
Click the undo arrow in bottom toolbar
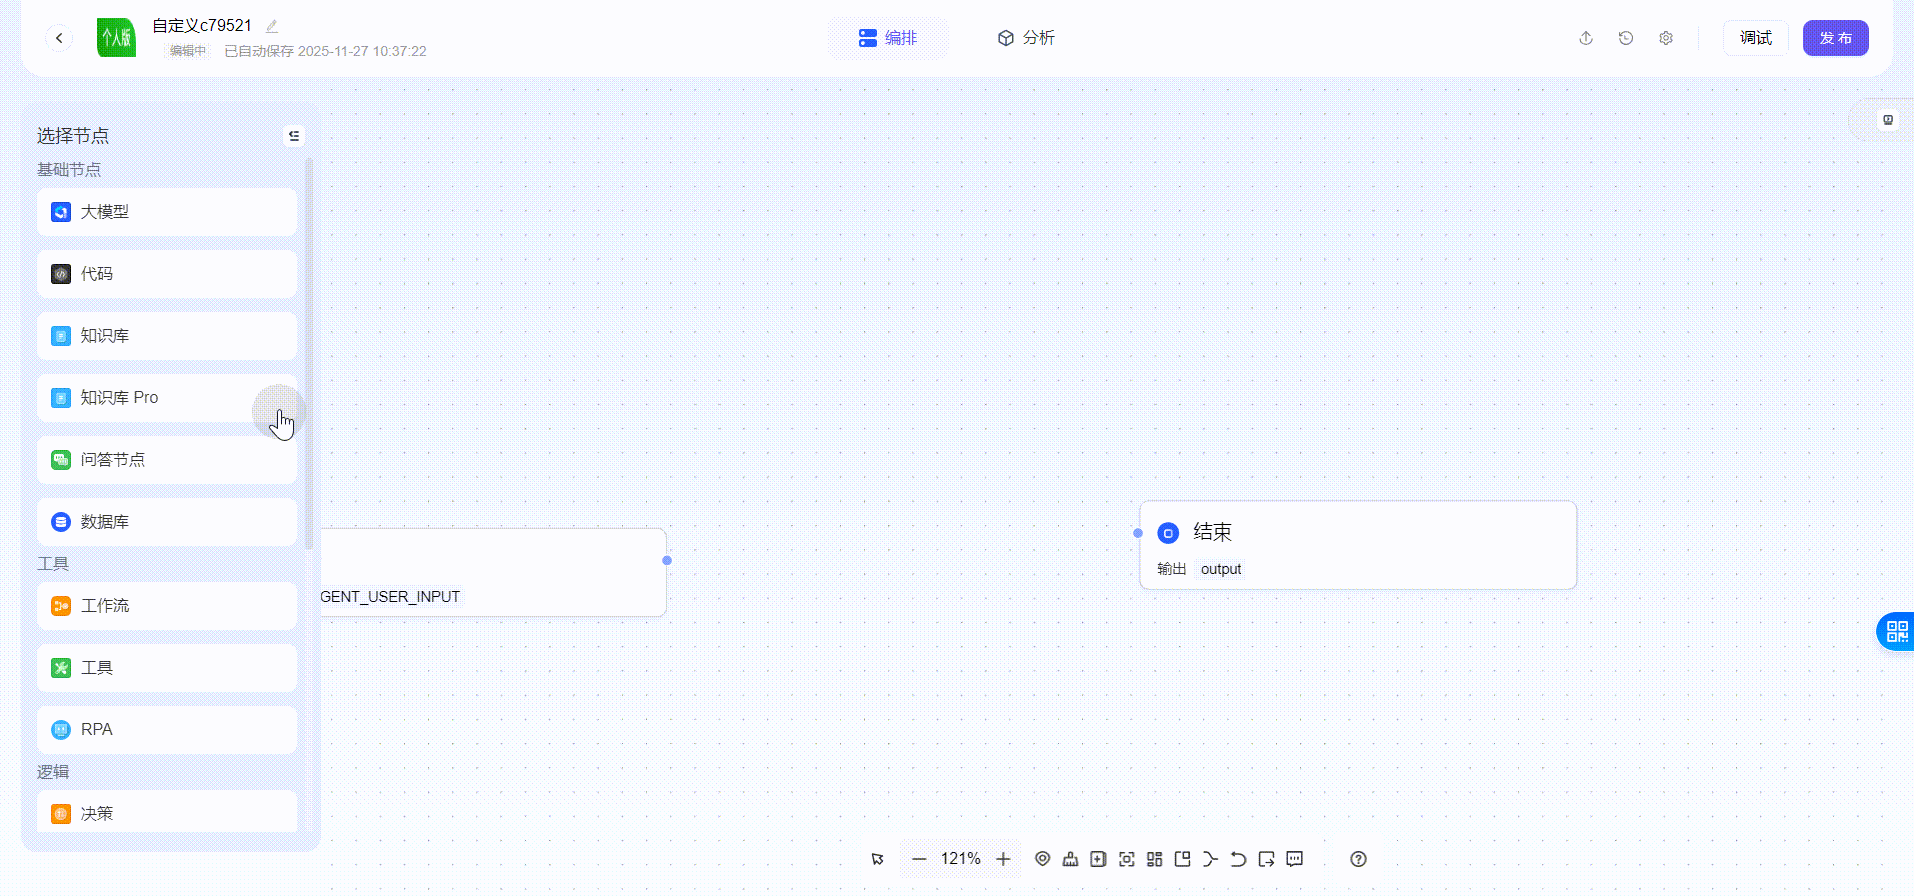click(x=1238, y=859)
